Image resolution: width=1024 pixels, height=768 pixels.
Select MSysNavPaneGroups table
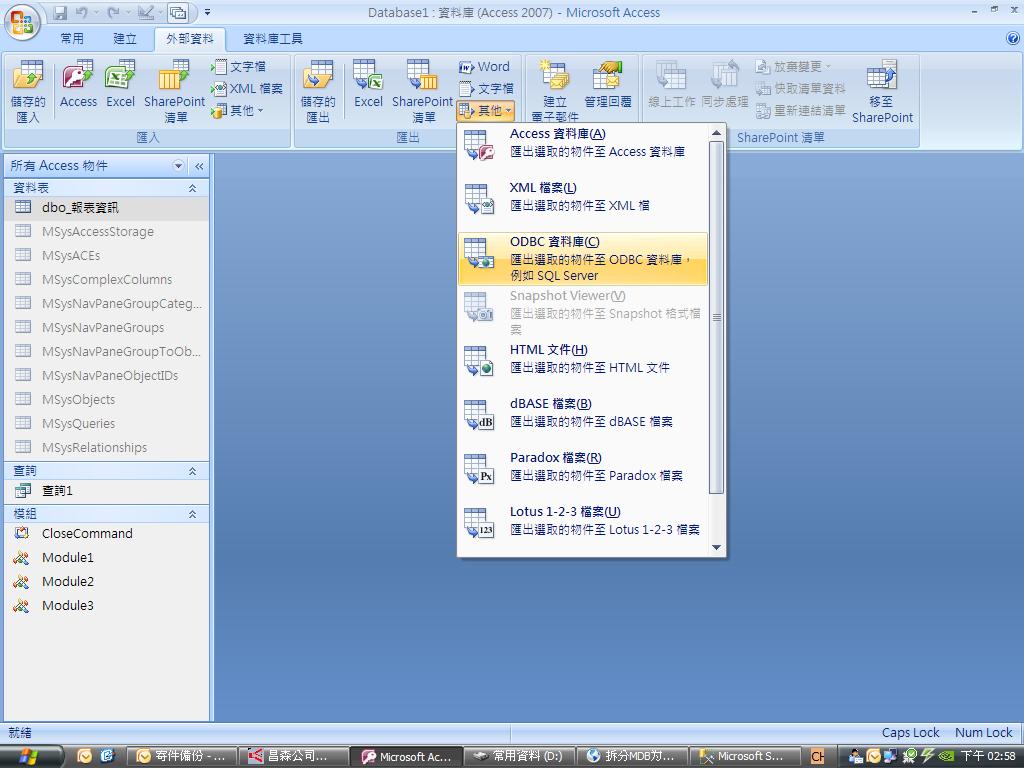tap(107, 328)
